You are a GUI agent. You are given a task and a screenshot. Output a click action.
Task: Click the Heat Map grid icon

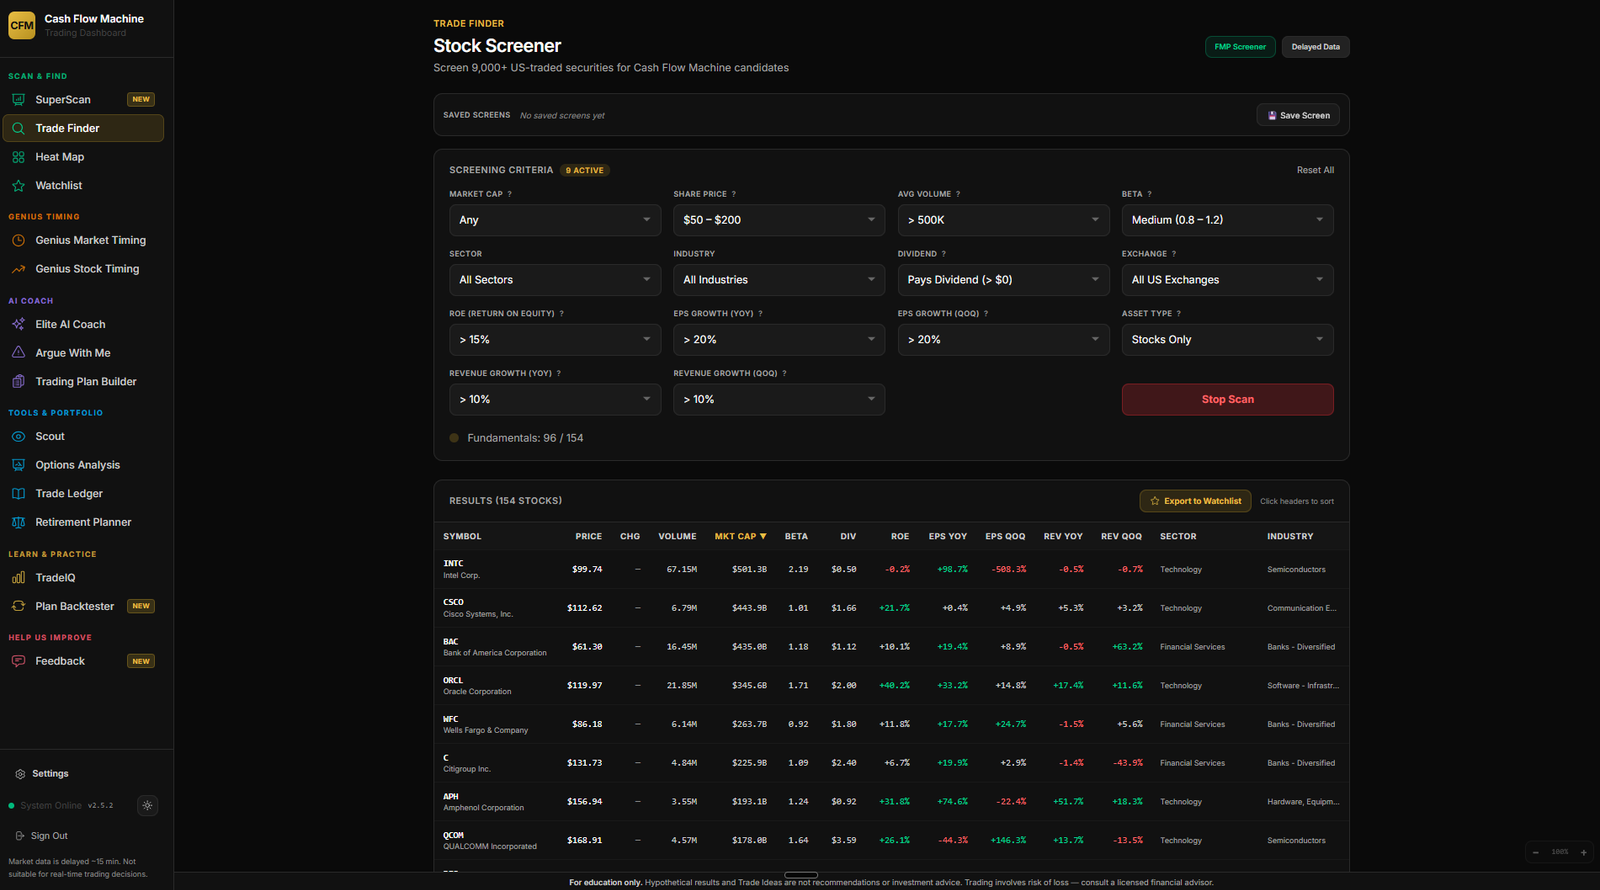click(18, 157)
